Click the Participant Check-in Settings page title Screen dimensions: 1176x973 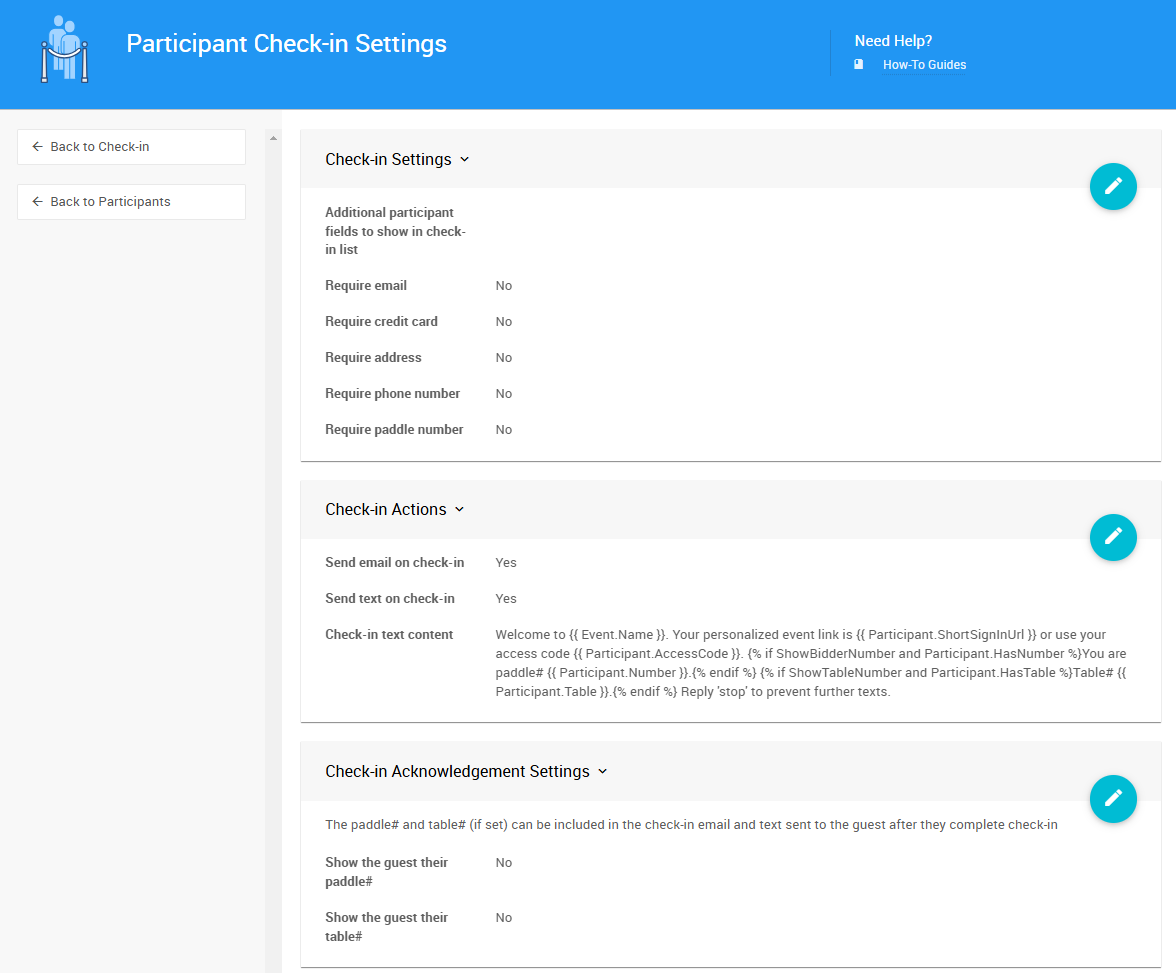click(286, 44)
